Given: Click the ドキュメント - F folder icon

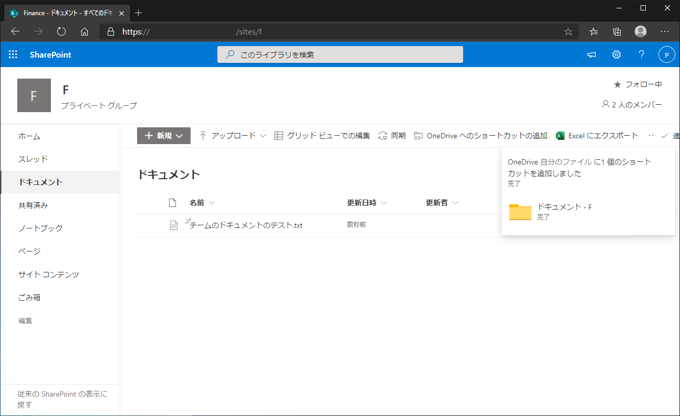Looking at the screenshot, I should coord(520,212).
